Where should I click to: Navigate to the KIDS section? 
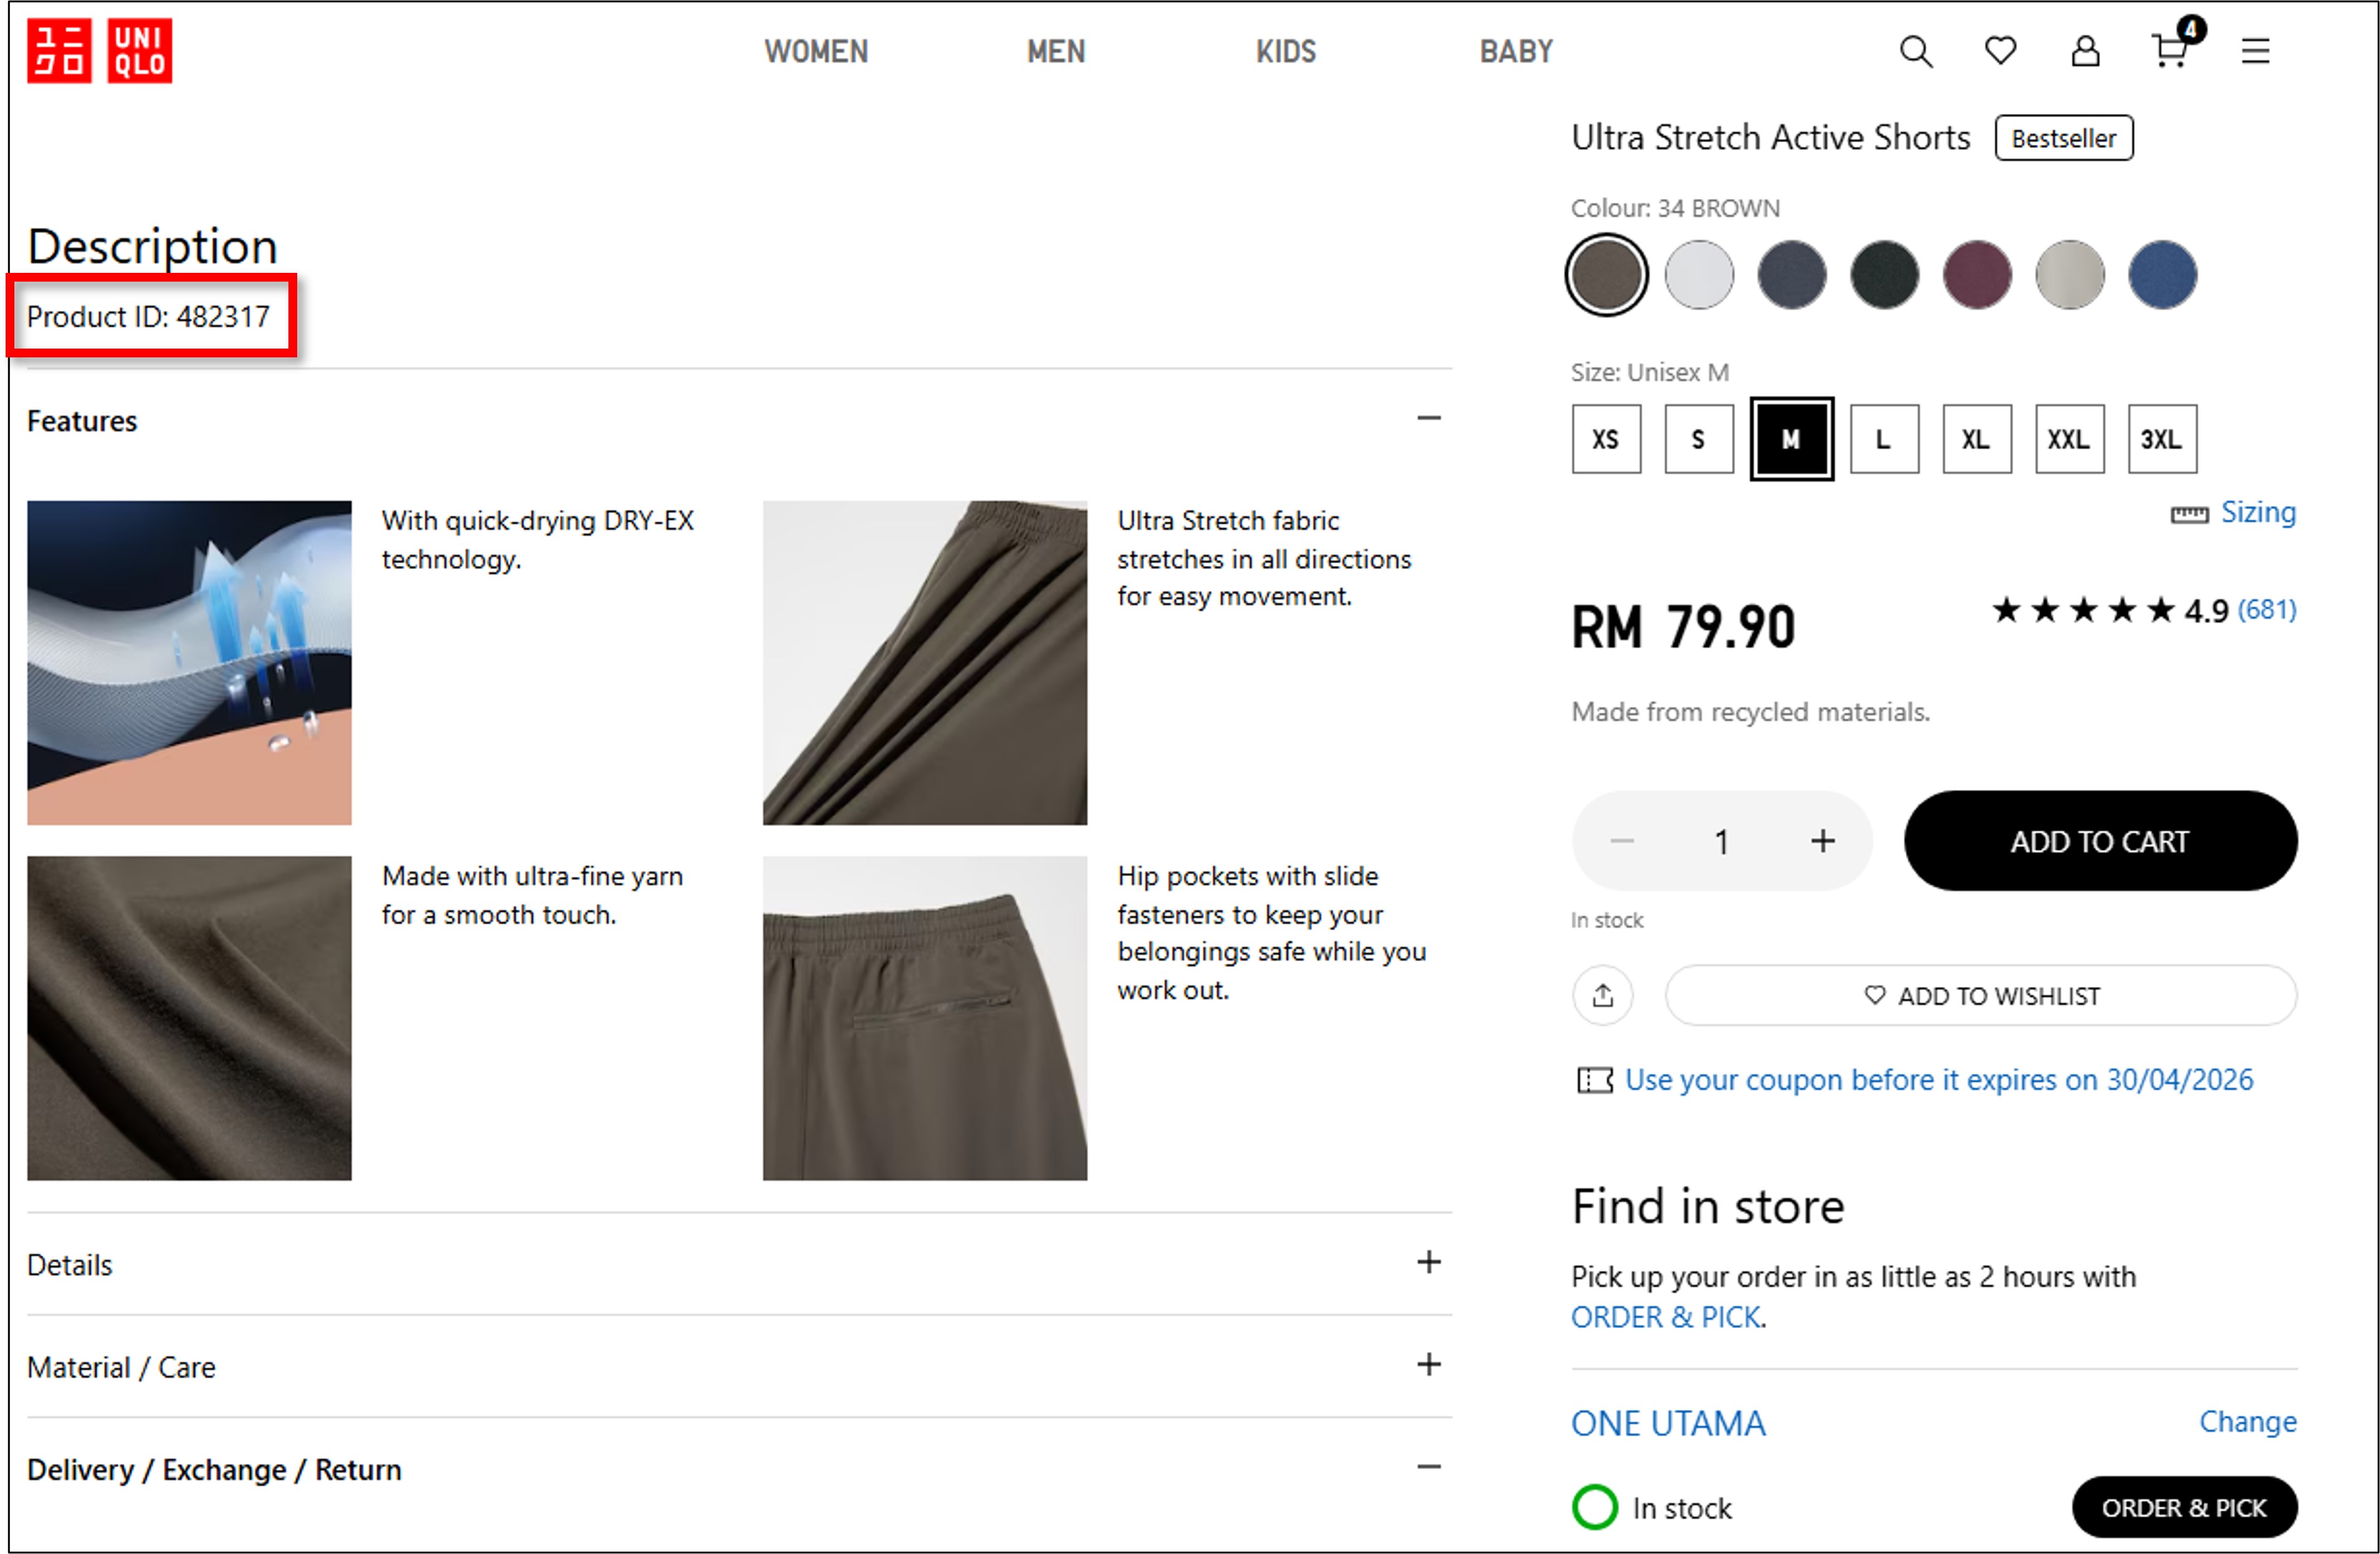pyautogui.click(x=1285, y=51)
